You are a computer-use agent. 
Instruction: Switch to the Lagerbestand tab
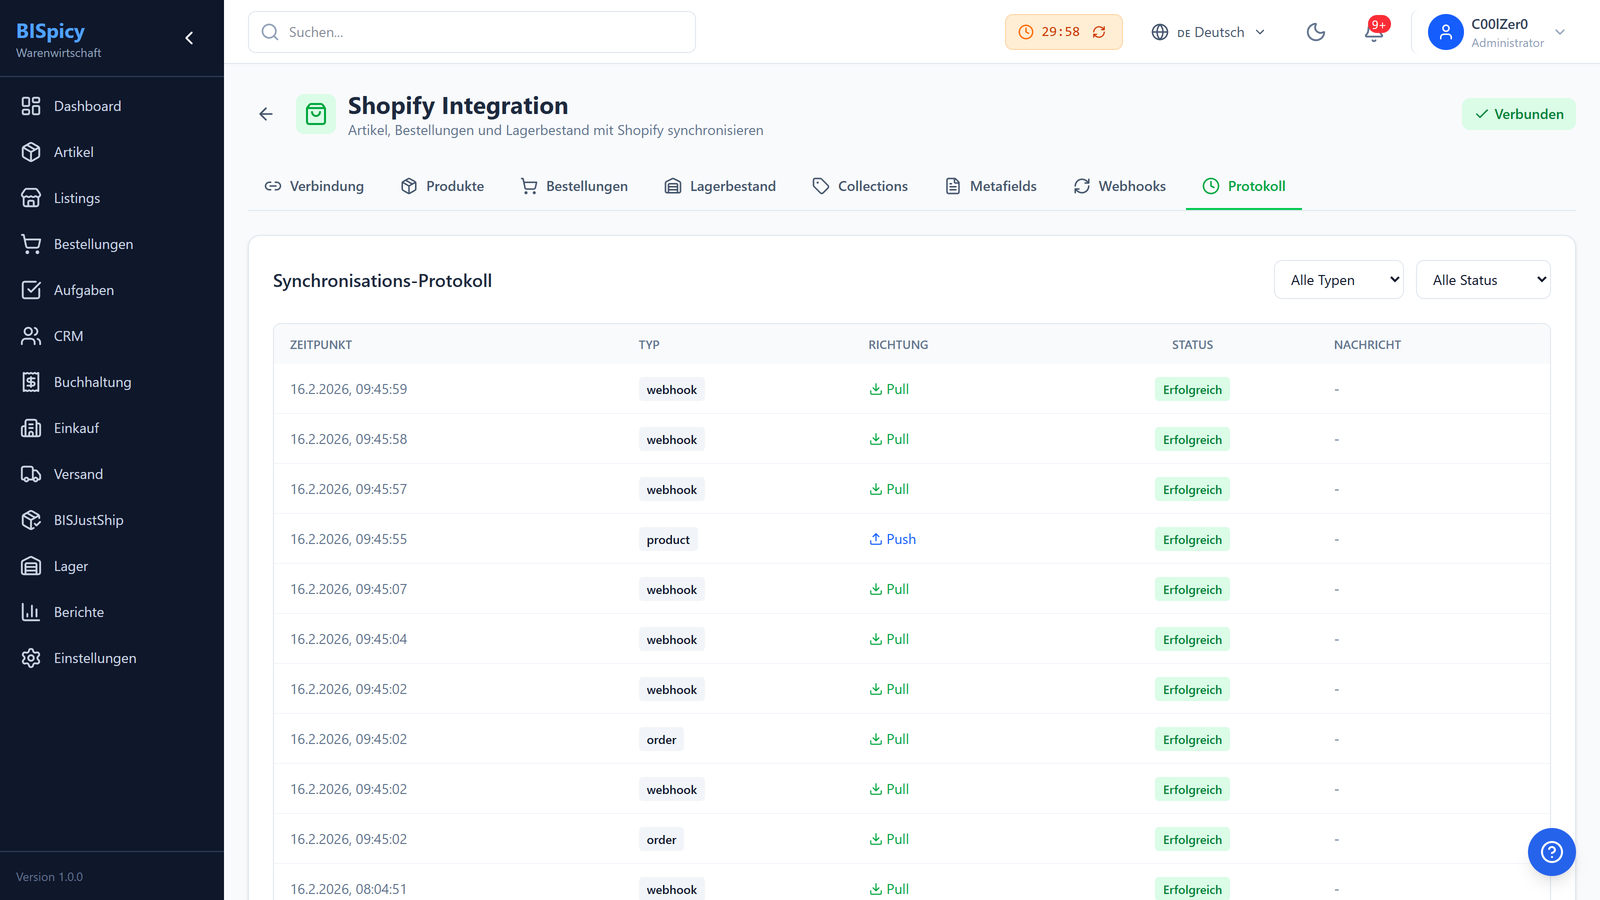[720, 186]
